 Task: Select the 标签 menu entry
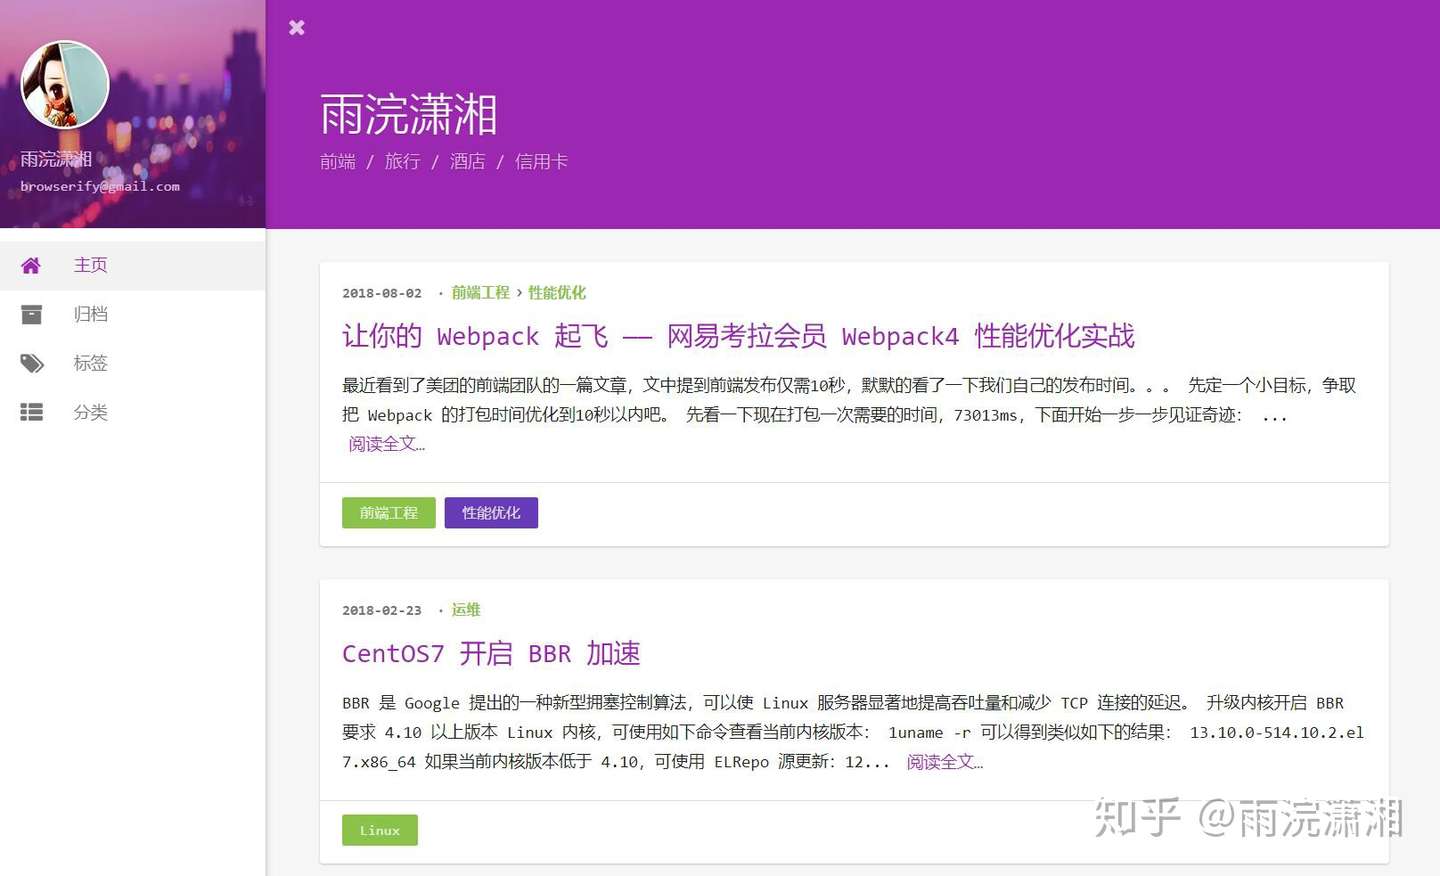[133, 363]
